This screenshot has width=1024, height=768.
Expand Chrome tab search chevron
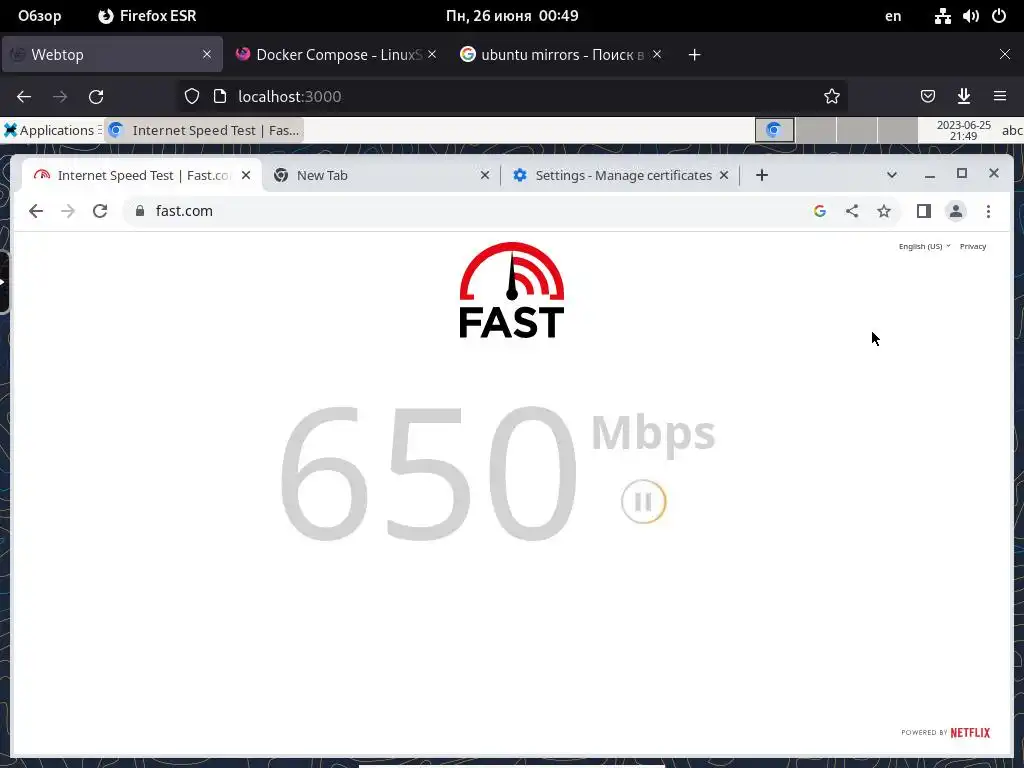point(891,174)
